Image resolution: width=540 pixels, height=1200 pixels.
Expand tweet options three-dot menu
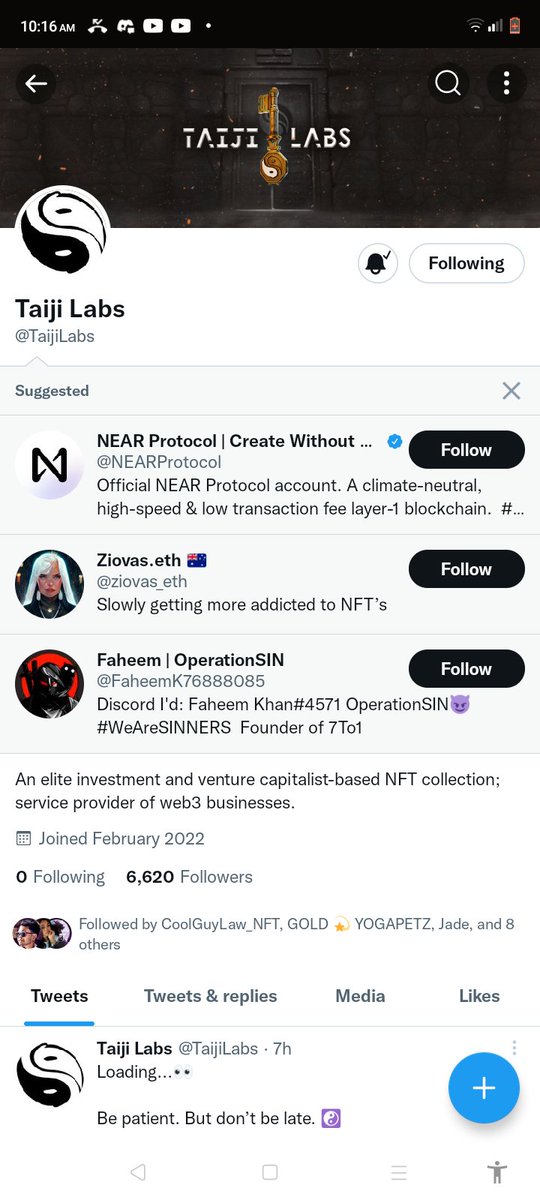pos(514,1048)
